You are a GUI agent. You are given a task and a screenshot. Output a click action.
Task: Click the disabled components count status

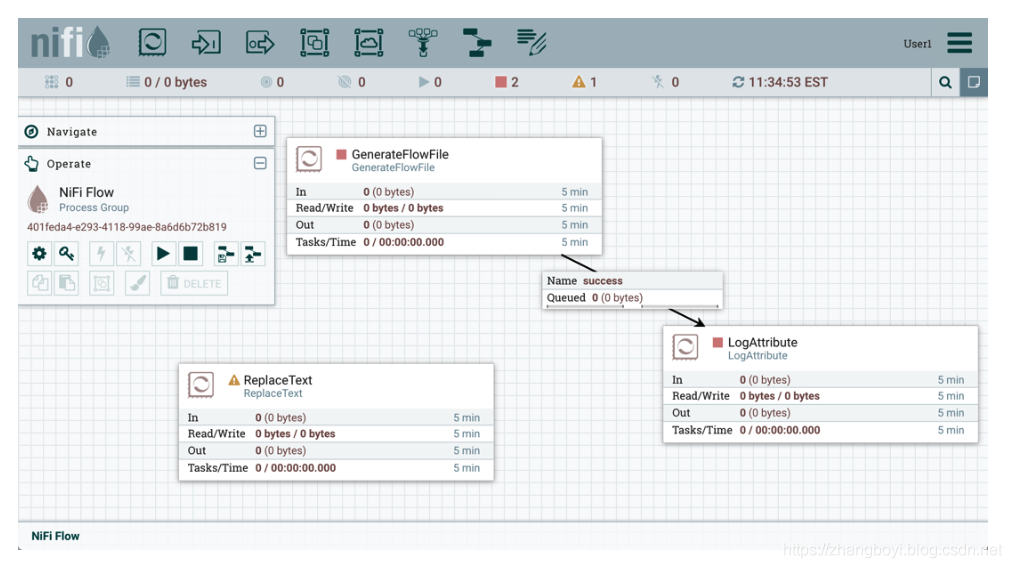point(665,82)
